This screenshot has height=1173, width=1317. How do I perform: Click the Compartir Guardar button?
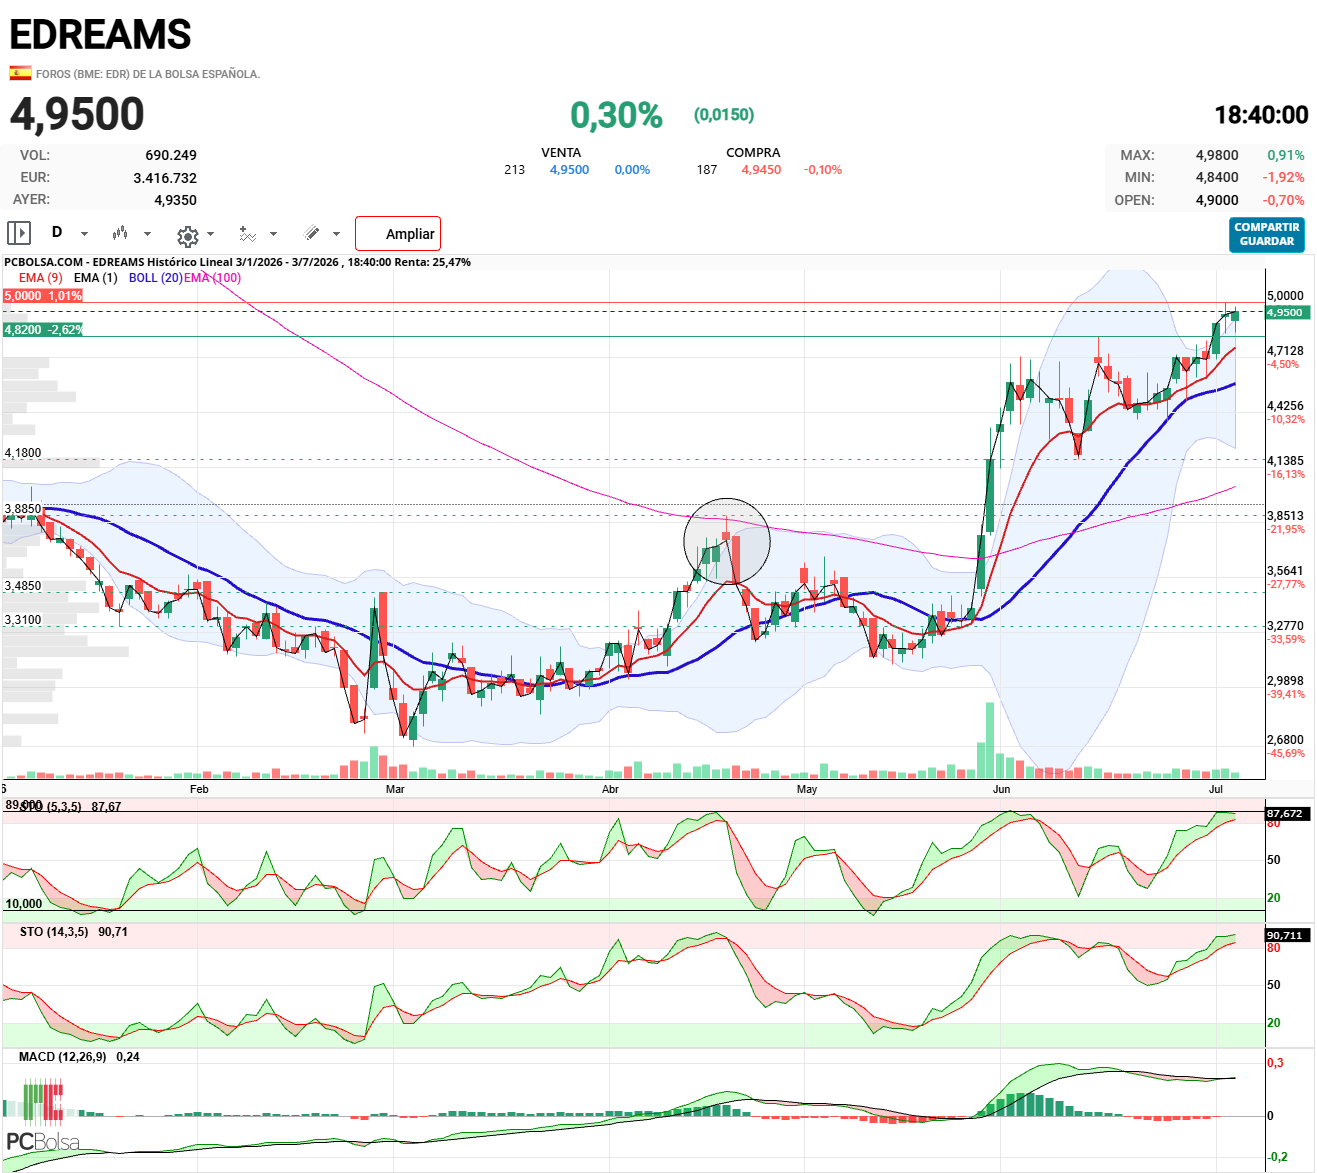[1267, 234]
